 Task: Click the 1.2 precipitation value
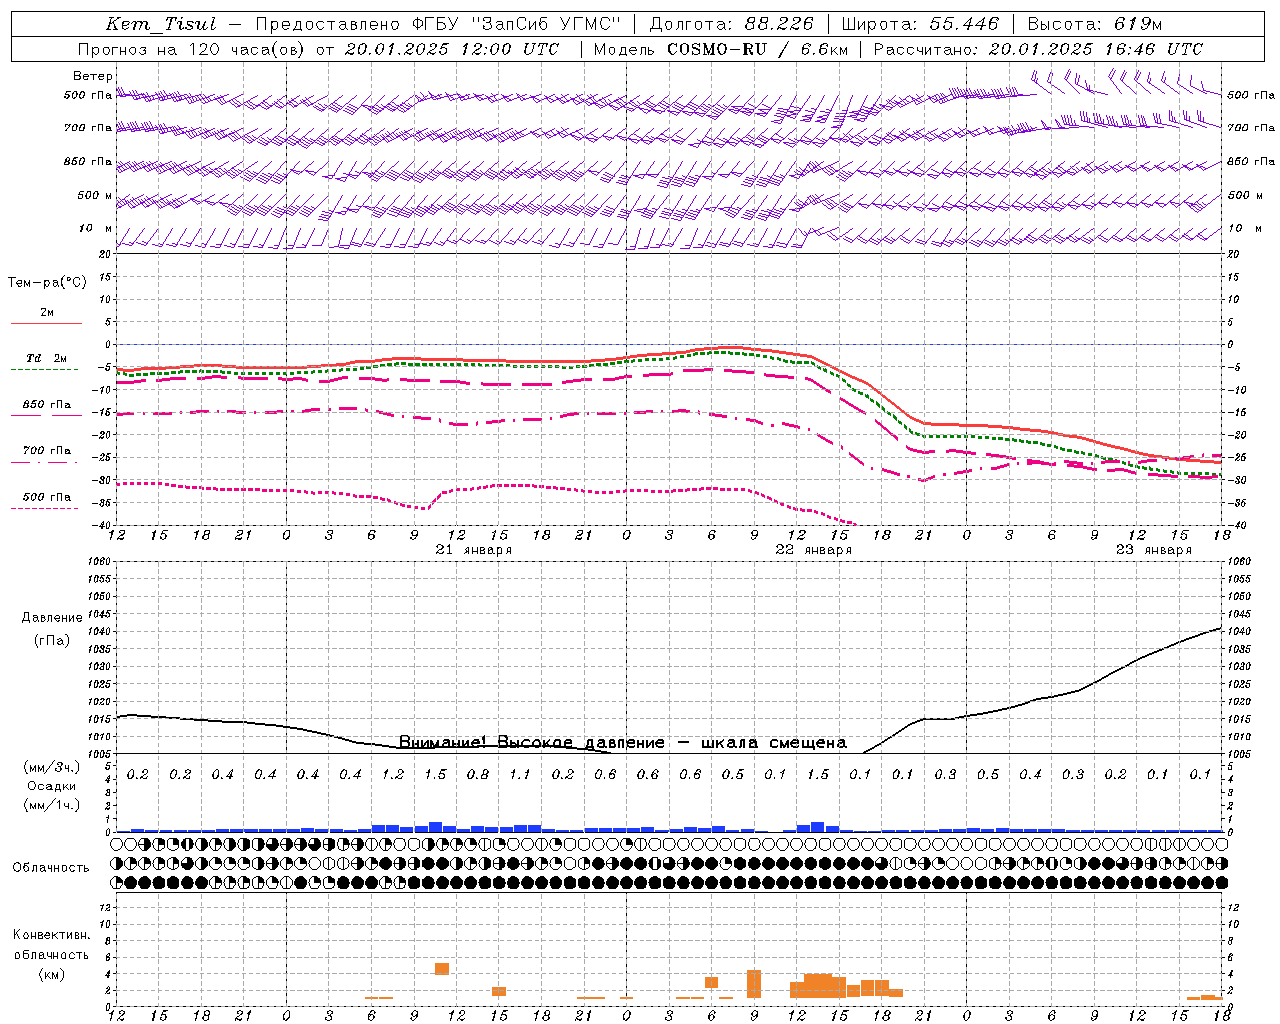coord(393,775)
